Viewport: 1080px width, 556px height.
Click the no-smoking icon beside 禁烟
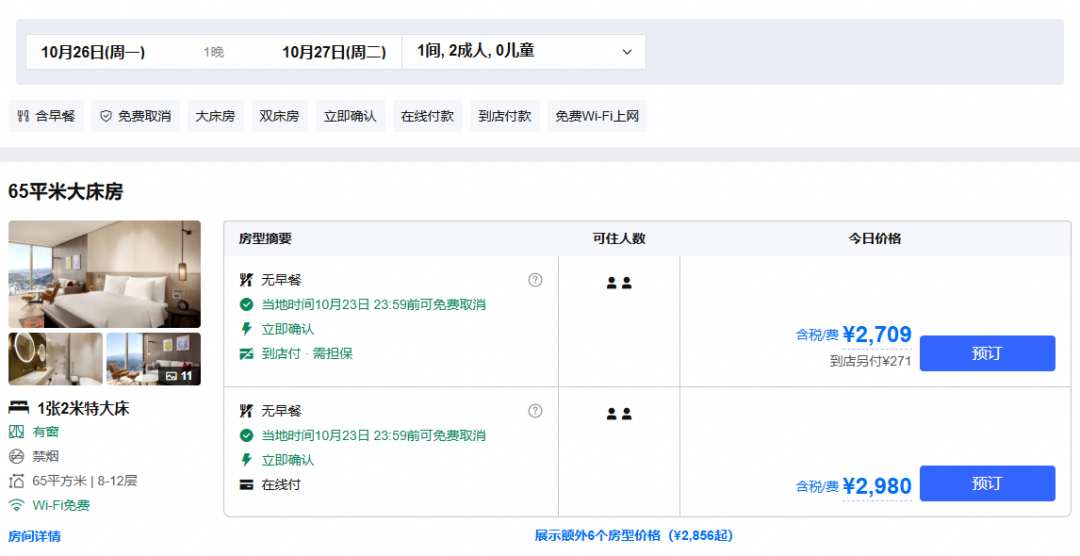(x=17, y=456)
